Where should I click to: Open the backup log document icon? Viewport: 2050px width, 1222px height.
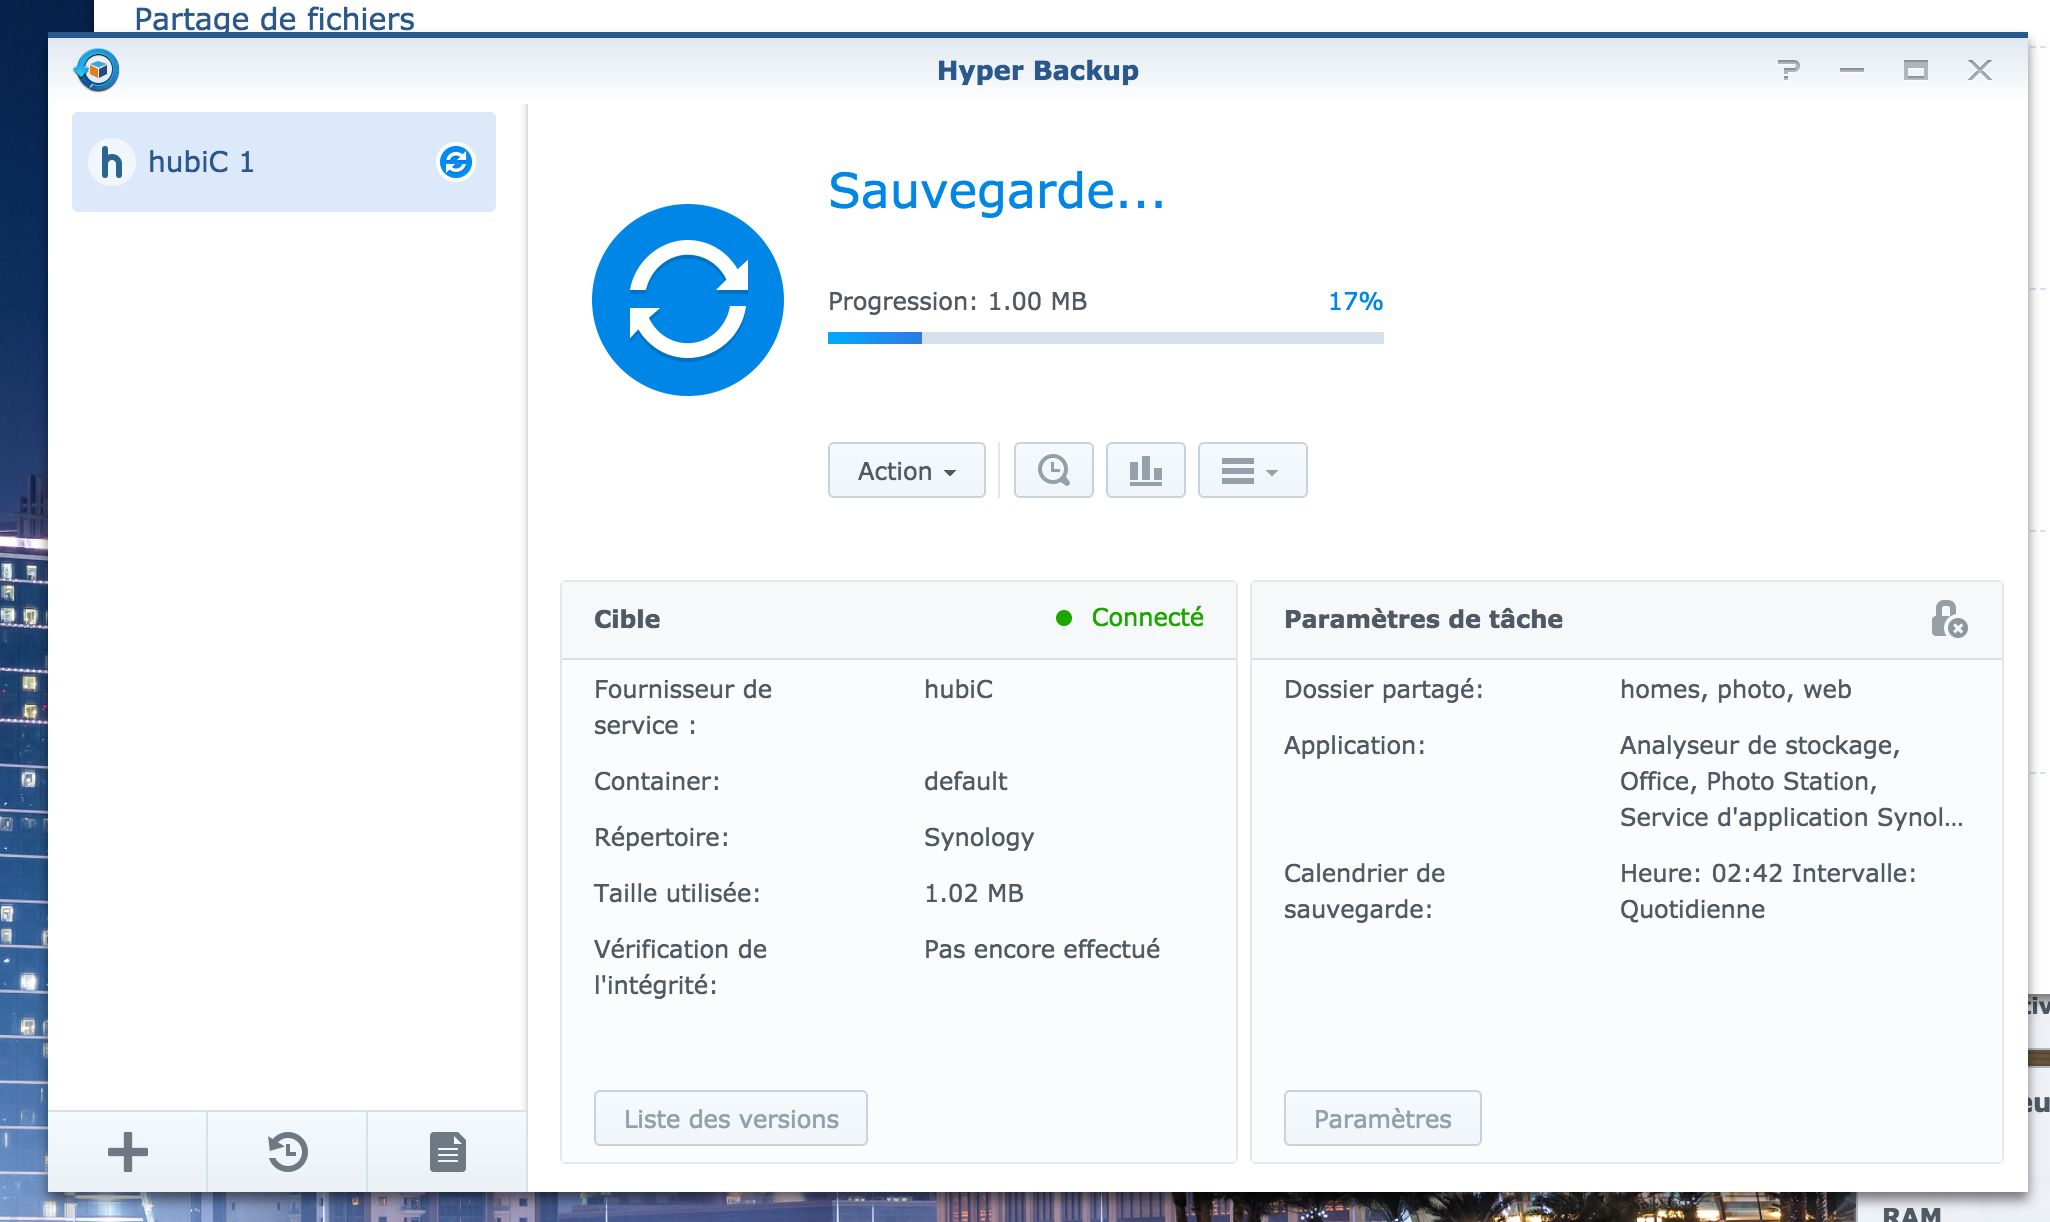pos(448,1152)
